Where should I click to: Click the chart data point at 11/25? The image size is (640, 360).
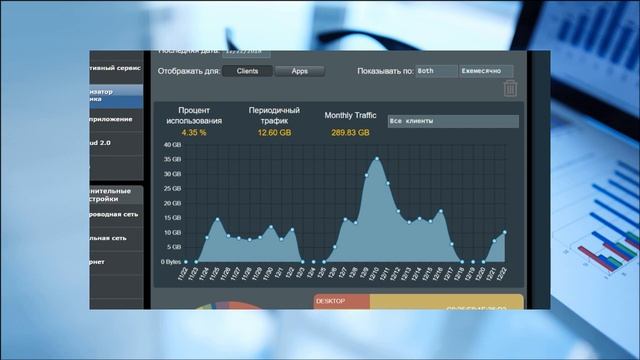click(x=218, y=219)
